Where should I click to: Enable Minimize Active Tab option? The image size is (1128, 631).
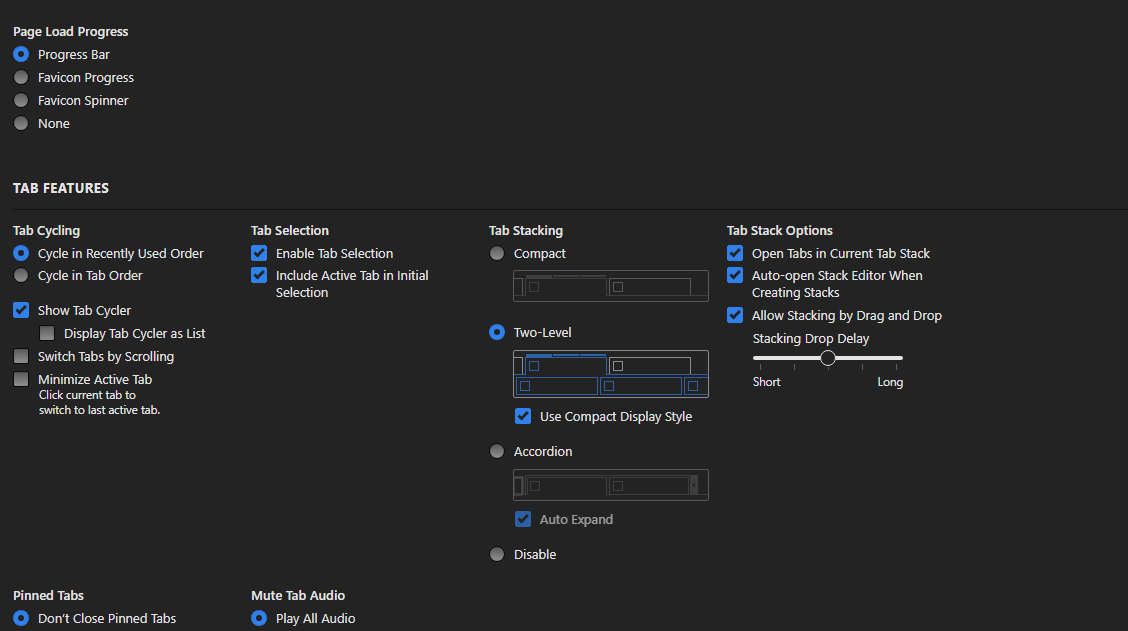21,380
